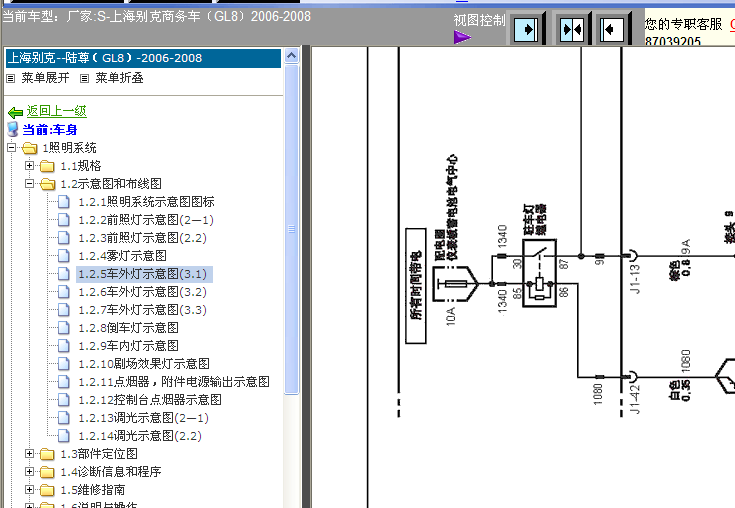The image size is (735, 508).
Task: Click the document icon beside 1.2.4雾灯示意图
Action: tap(64, 256)
